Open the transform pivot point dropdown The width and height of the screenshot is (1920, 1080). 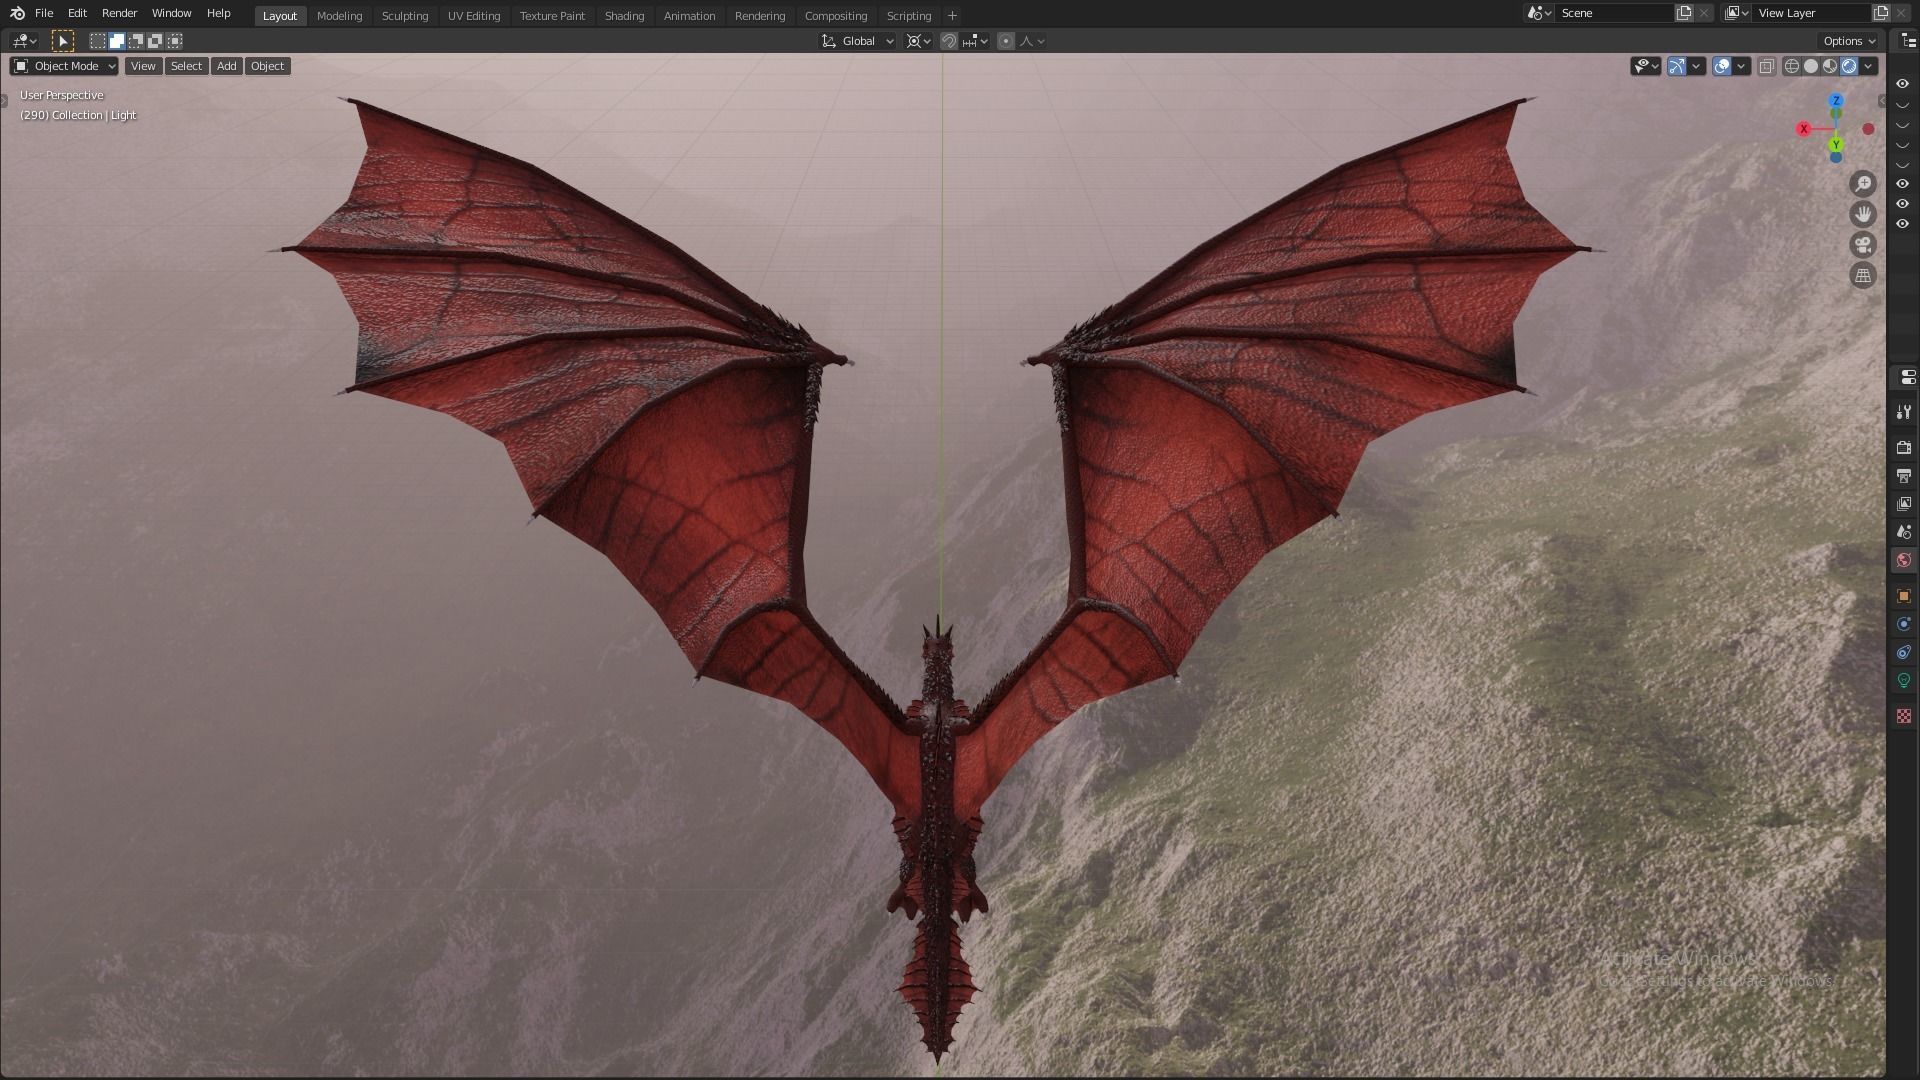point(918,41)
